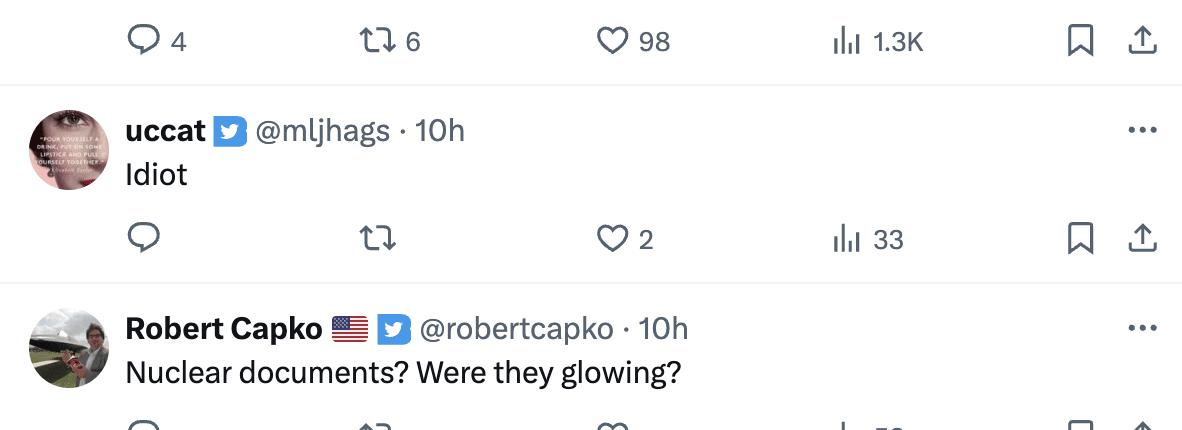Retweet uccat's "Idiot" tweet

377,238
